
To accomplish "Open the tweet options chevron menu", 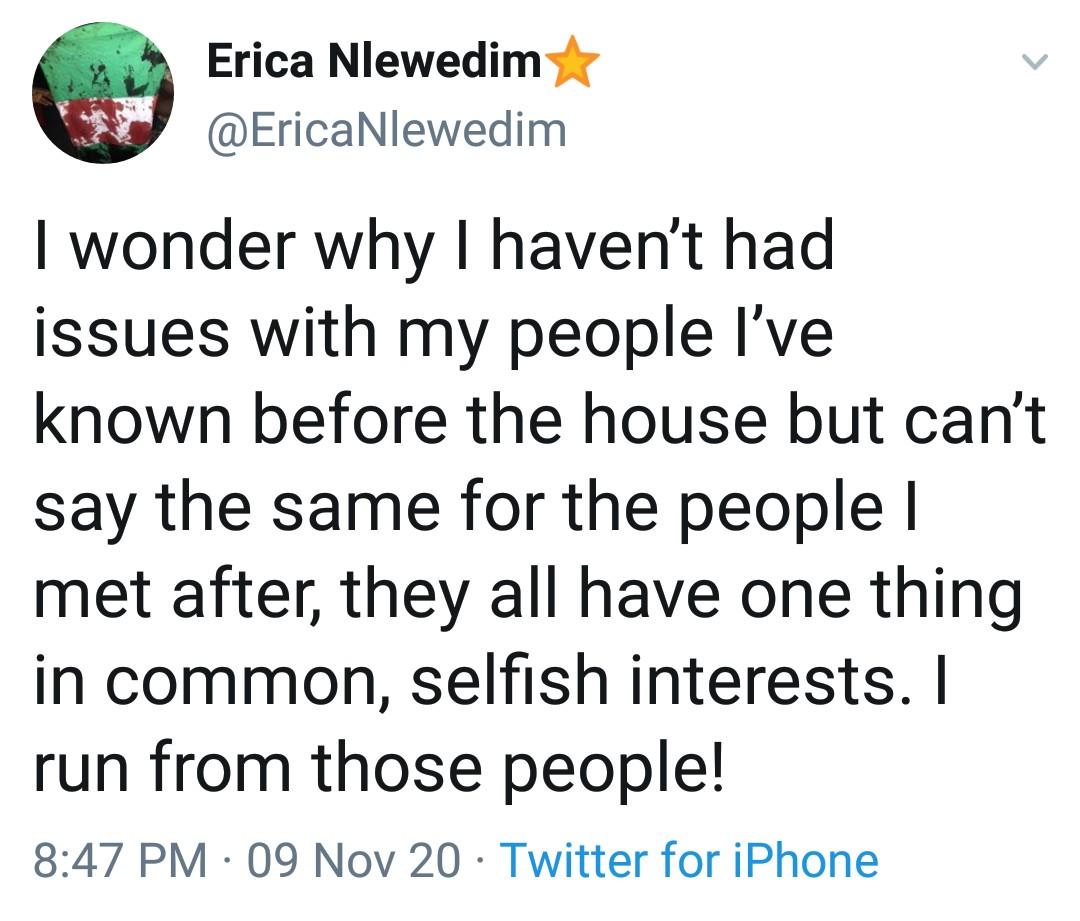I will tap(1035, 63).
